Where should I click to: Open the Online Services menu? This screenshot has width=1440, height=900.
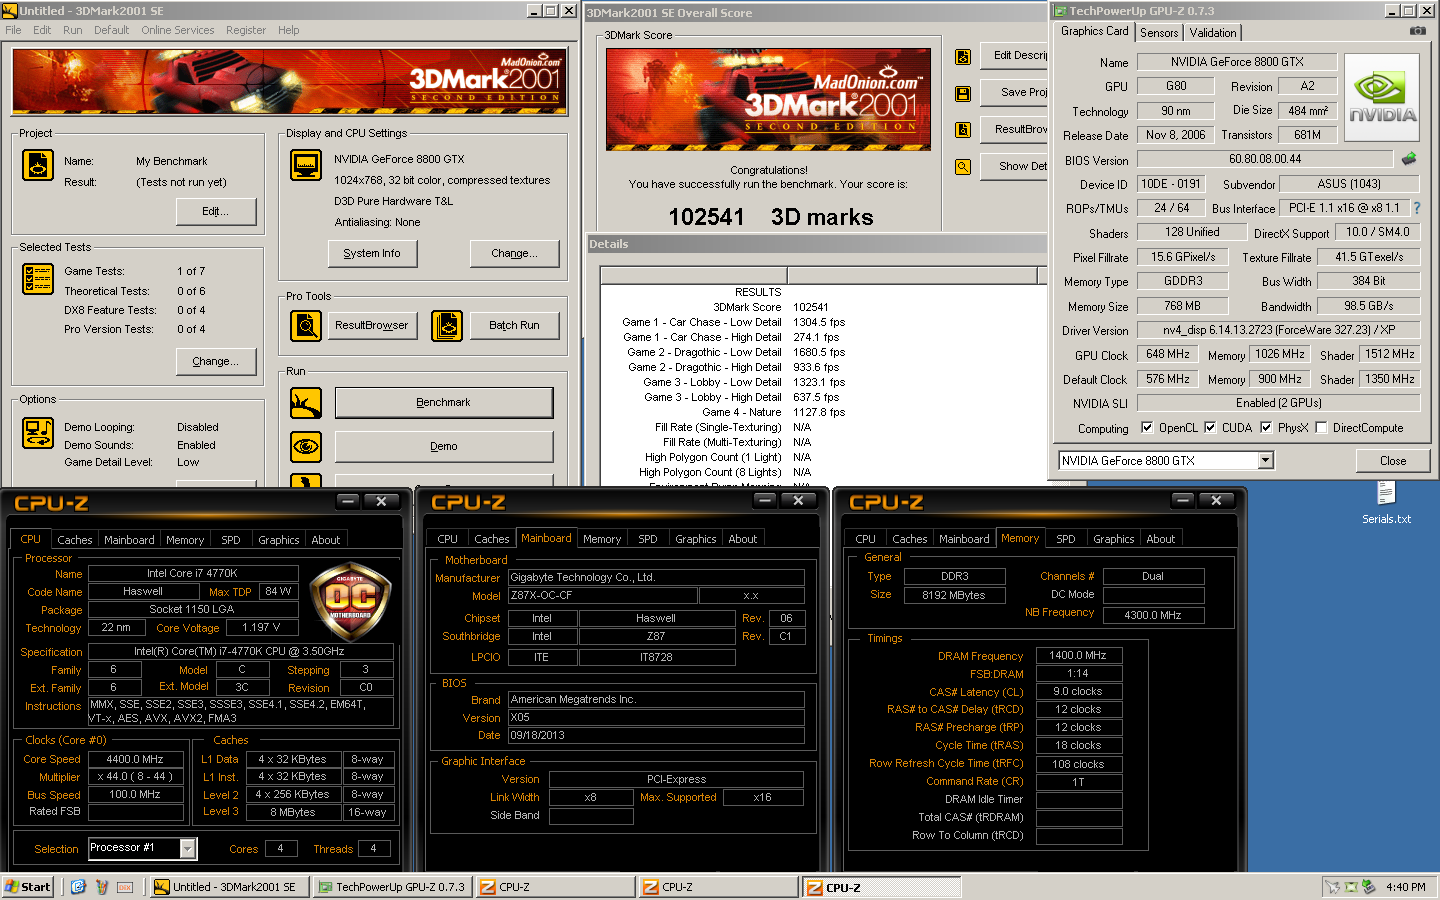tap(177, 30)
